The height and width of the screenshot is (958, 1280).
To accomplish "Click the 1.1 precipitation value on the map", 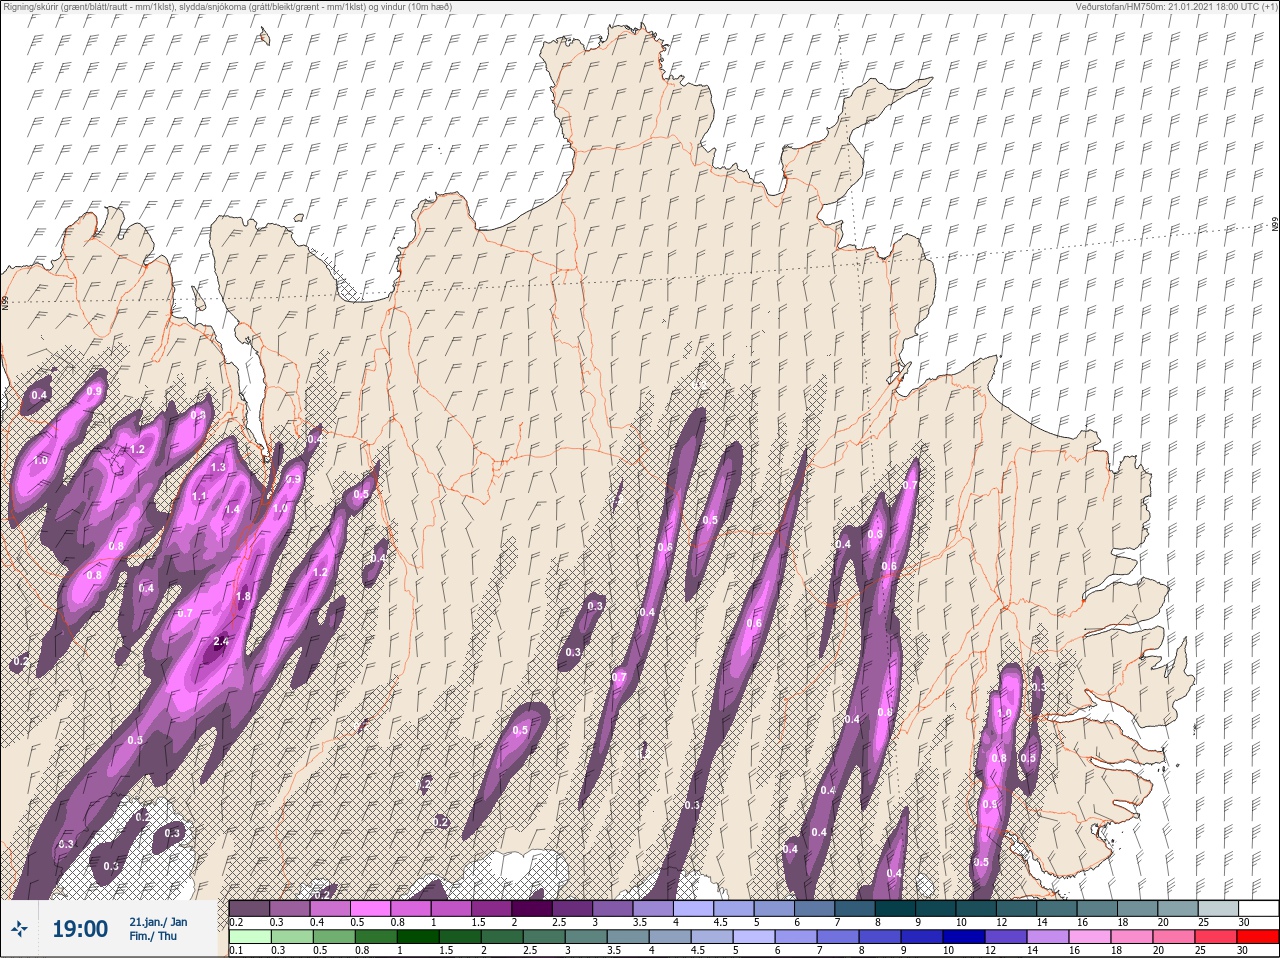I will point(199,496).
